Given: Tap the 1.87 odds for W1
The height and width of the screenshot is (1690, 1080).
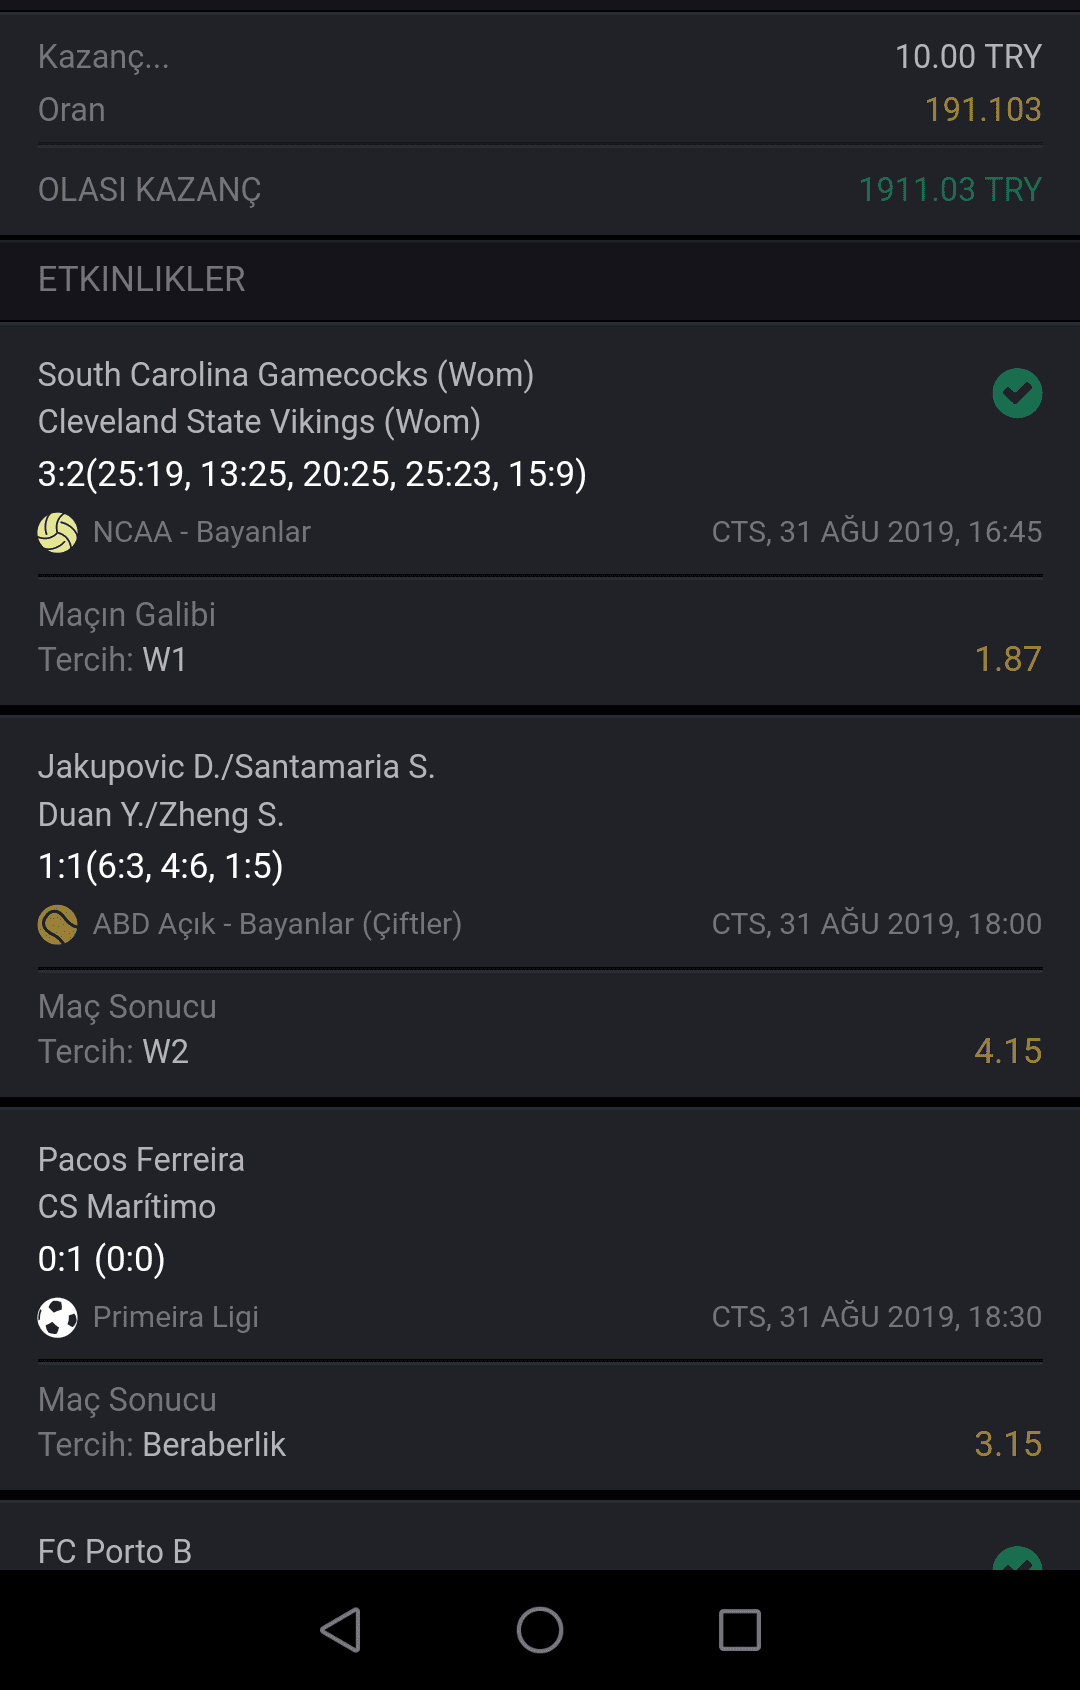Looking at the screenshot, I should pos(1008,659).
